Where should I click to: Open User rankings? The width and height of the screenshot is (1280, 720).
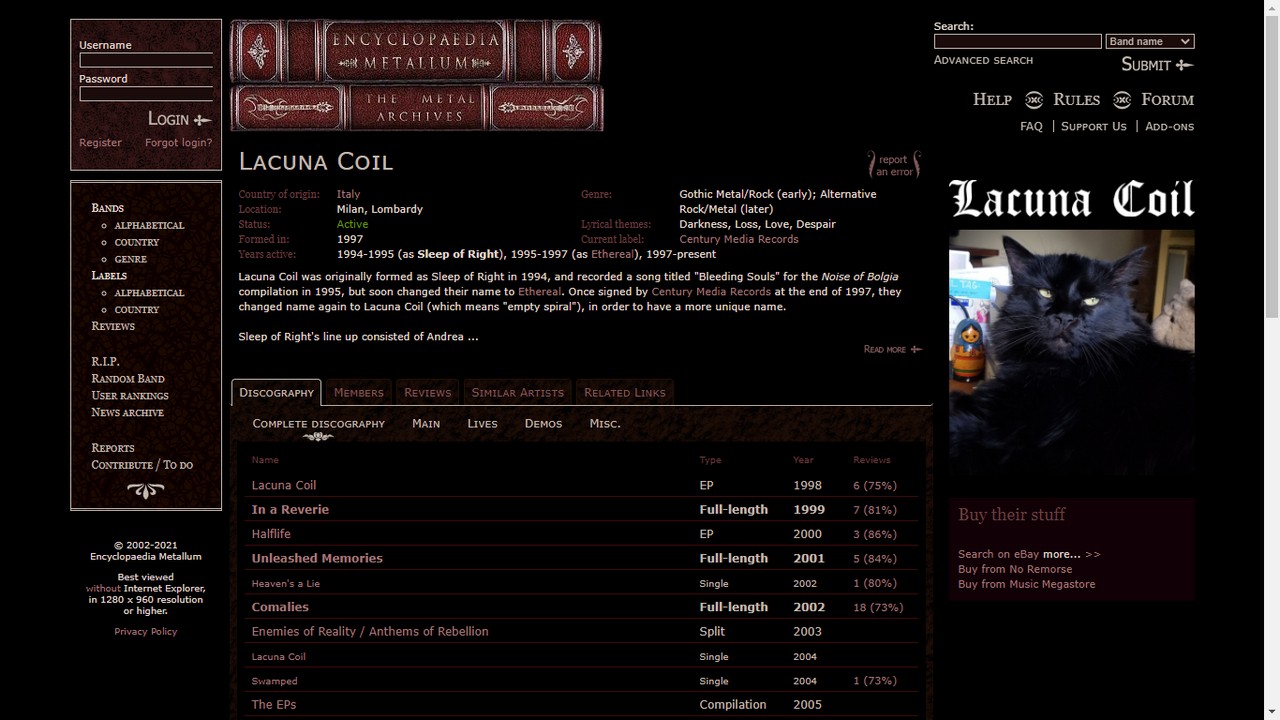130,396
